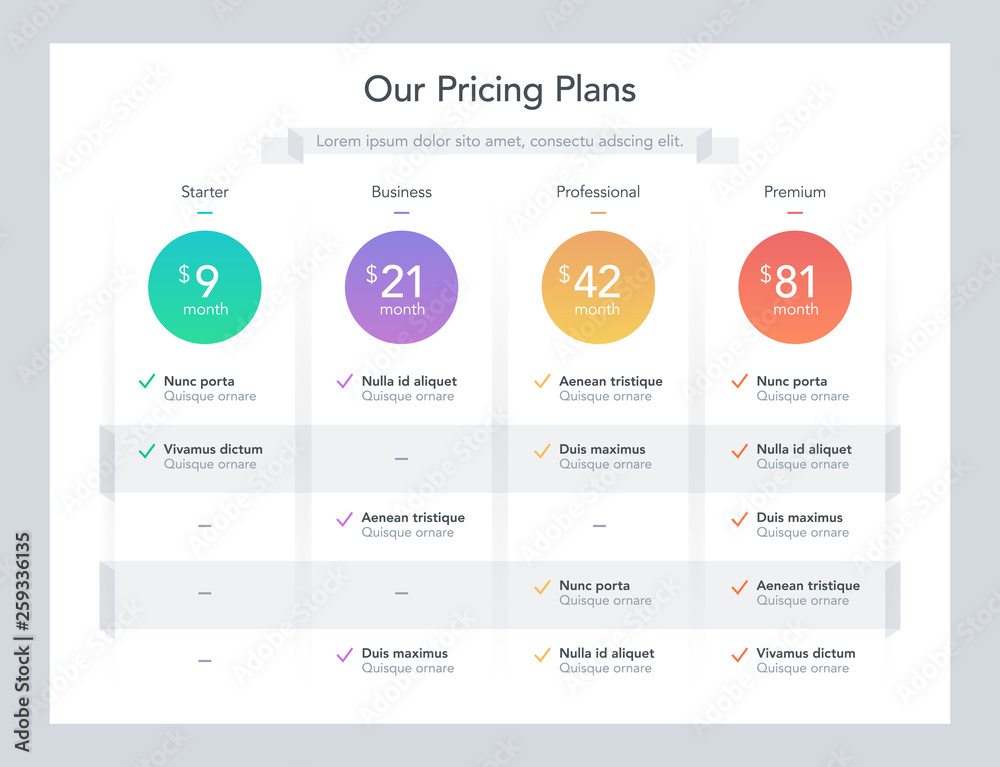Choose the green $9 month circle

click(x=205, y=287)
